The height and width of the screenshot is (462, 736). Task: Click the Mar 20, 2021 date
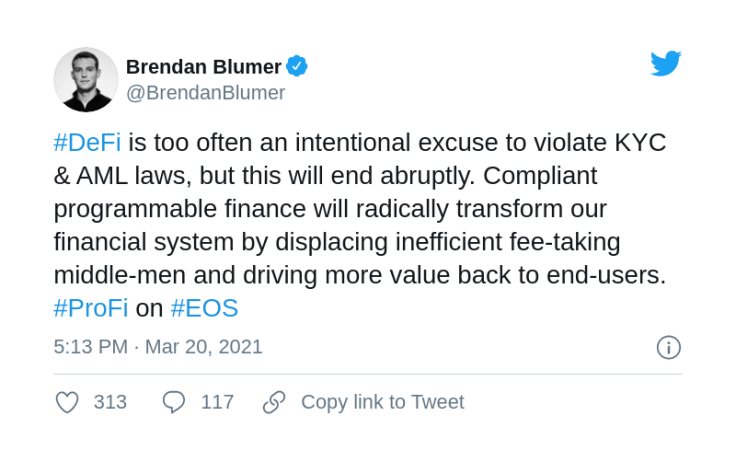click(x=204, y=347)
